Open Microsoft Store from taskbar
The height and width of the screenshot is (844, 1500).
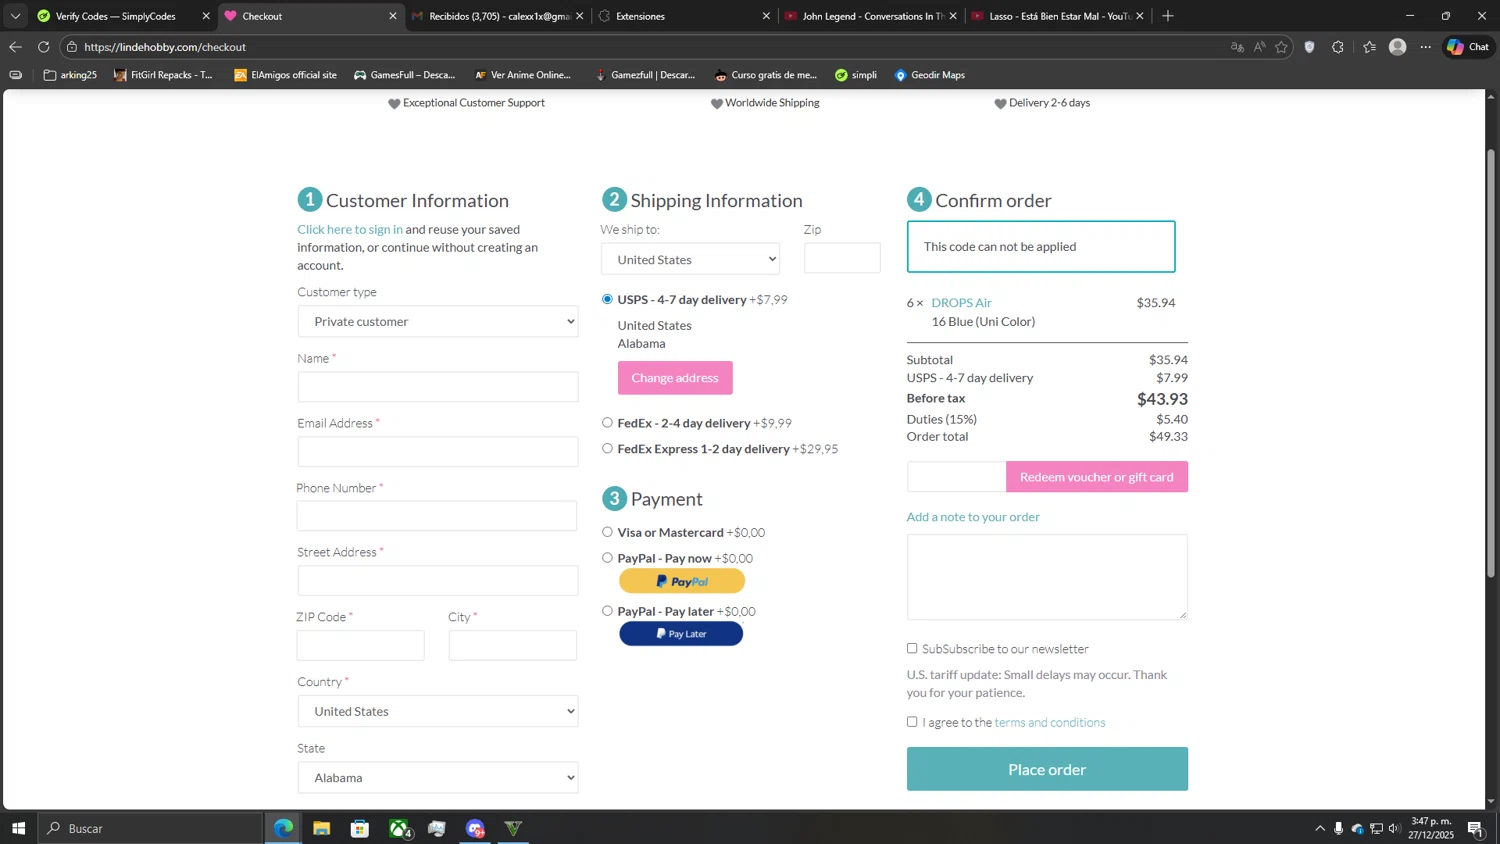(360, 828)
